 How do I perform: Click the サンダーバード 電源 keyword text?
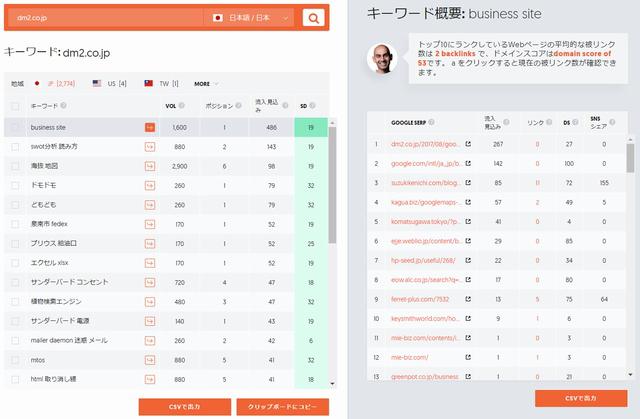coord(60,321)
